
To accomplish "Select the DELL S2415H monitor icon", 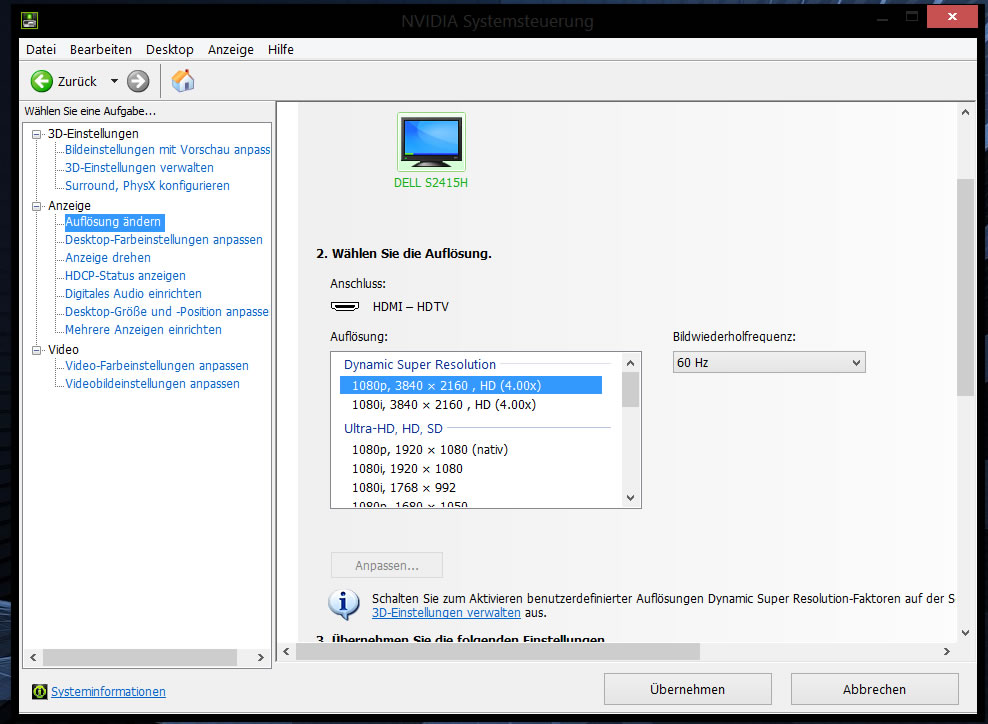I will 432,141.
